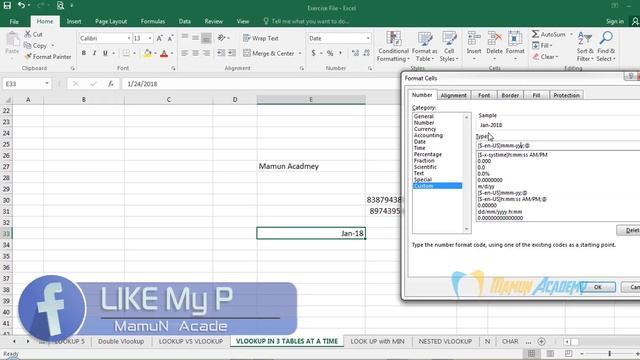Click the Delete cells icon
This screenshot has height=360, width=640.
[494, 39]
